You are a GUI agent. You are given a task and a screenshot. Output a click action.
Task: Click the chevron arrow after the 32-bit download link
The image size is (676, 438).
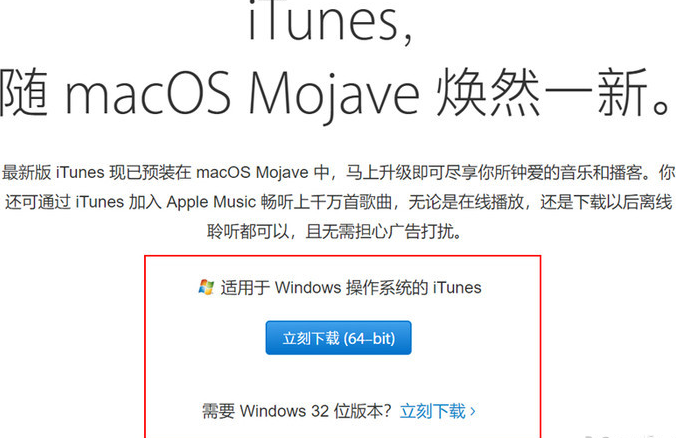473,411
